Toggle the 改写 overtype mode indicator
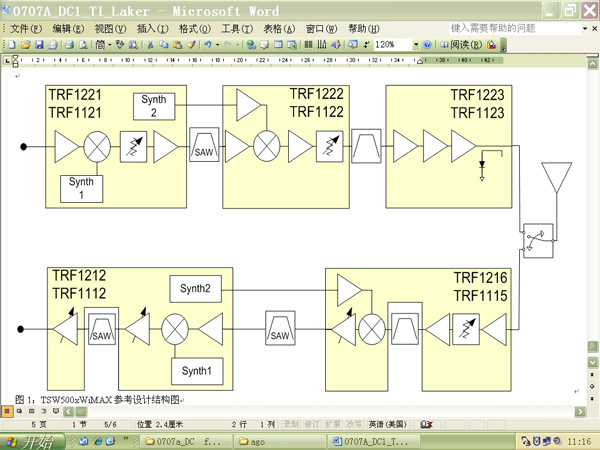The image size is (600, 450). coord(353,424)
